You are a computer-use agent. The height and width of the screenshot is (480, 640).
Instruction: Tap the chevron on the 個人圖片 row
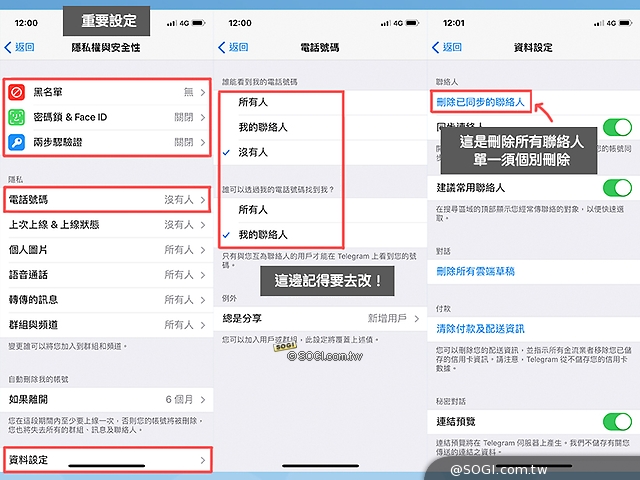pos(203,250)
